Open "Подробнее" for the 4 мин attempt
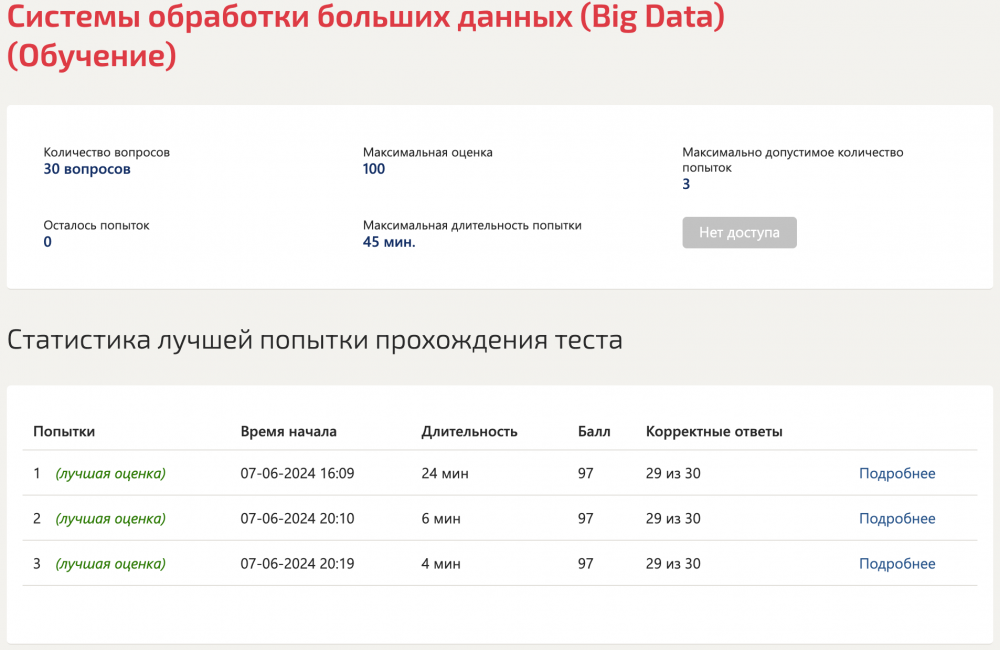 (x=897, y=564)
